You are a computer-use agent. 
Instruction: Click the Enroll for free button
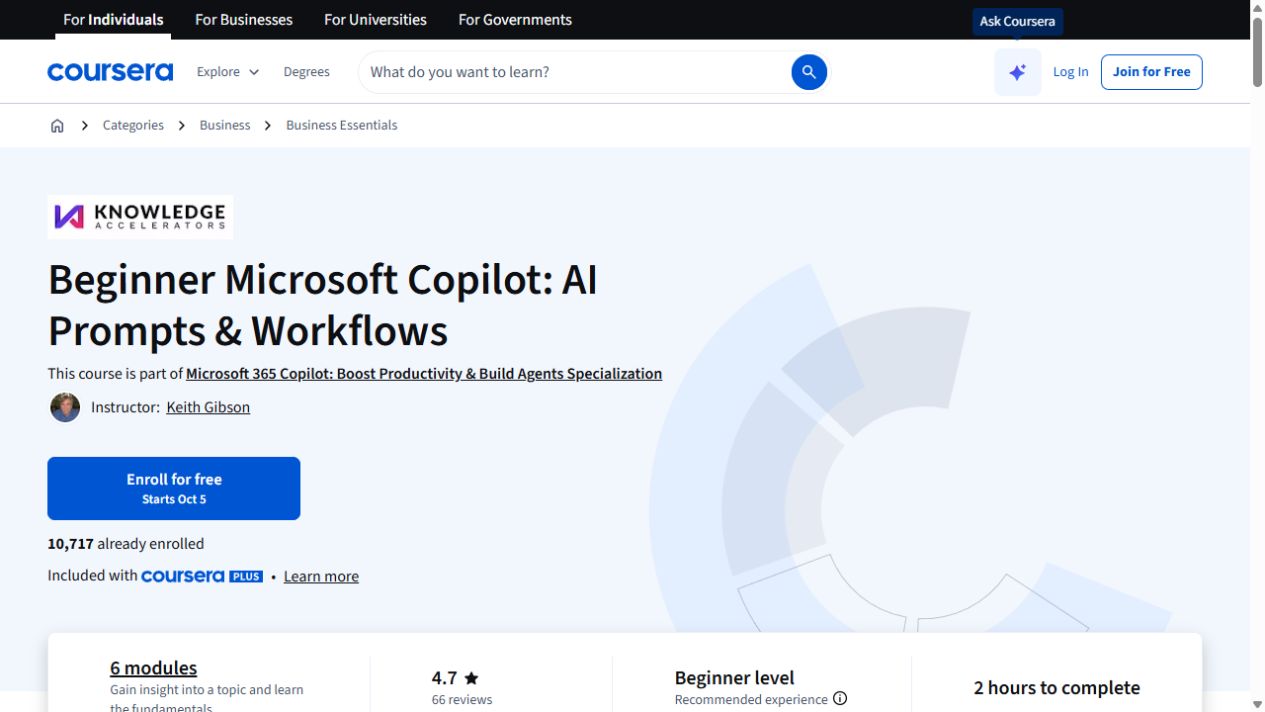[174, 488]
